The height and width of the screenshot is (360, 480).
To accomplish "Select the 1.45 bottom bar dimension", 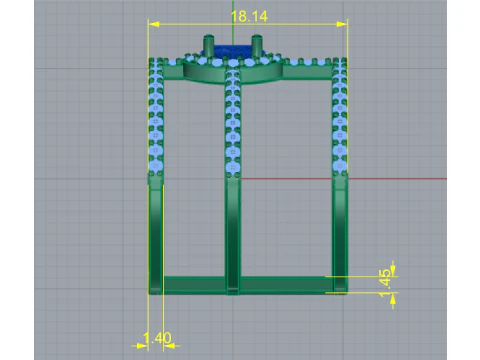I will [385, 283].
